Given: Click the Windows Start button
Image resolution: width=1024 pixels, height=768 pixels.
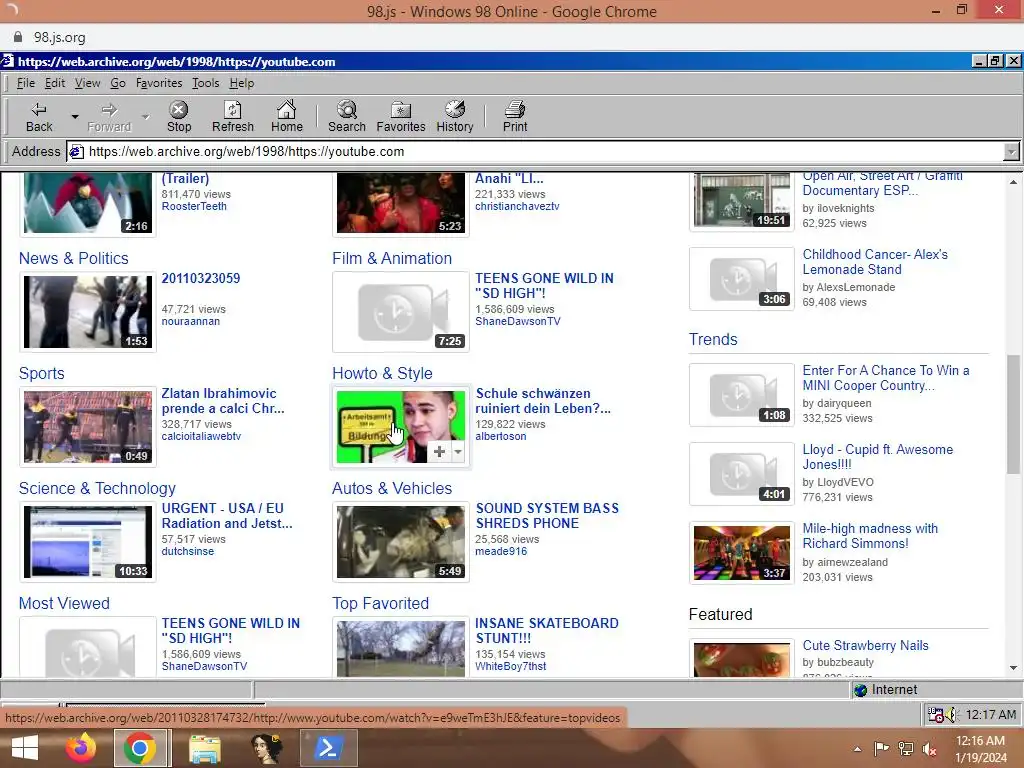Looking at the screenshot, I should [x=24, y=748].
